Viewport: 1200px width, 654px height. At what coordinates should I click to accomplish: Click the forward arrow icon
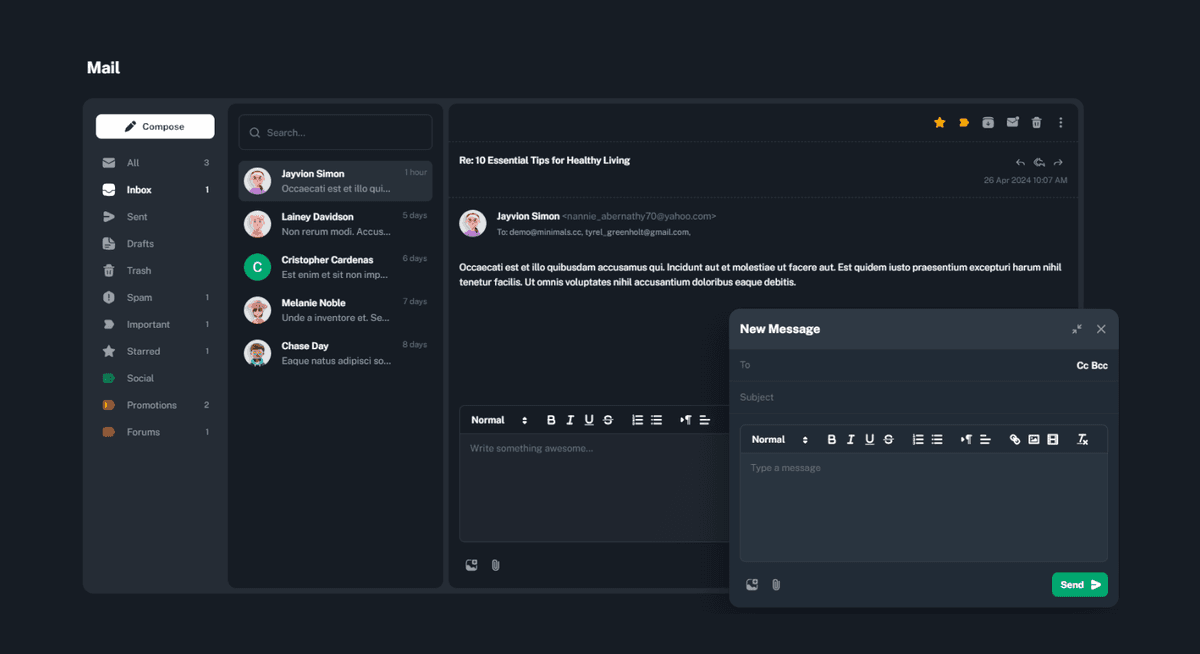(1058, 162)
